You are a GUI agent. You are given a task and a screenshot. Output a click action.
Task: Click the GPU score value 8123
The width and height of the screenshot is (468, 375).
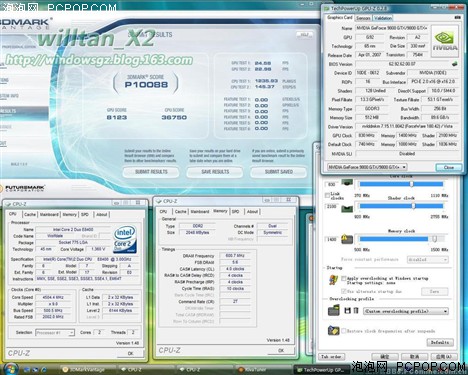point(117,117)
